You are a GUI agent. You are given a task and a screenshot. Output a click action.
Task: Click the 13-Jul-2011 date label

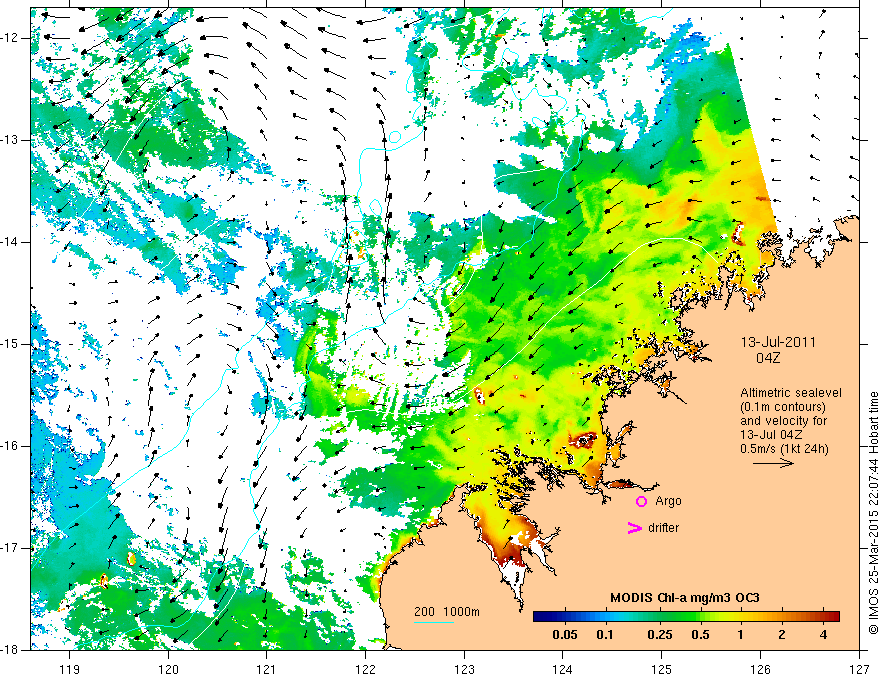(x=778, y=342)
